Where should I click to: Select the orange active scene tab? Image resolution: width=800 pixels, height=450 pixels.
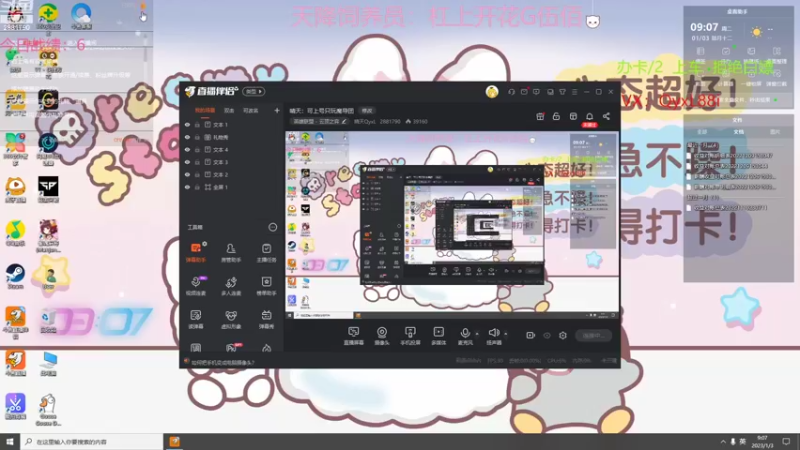point(205,110)
